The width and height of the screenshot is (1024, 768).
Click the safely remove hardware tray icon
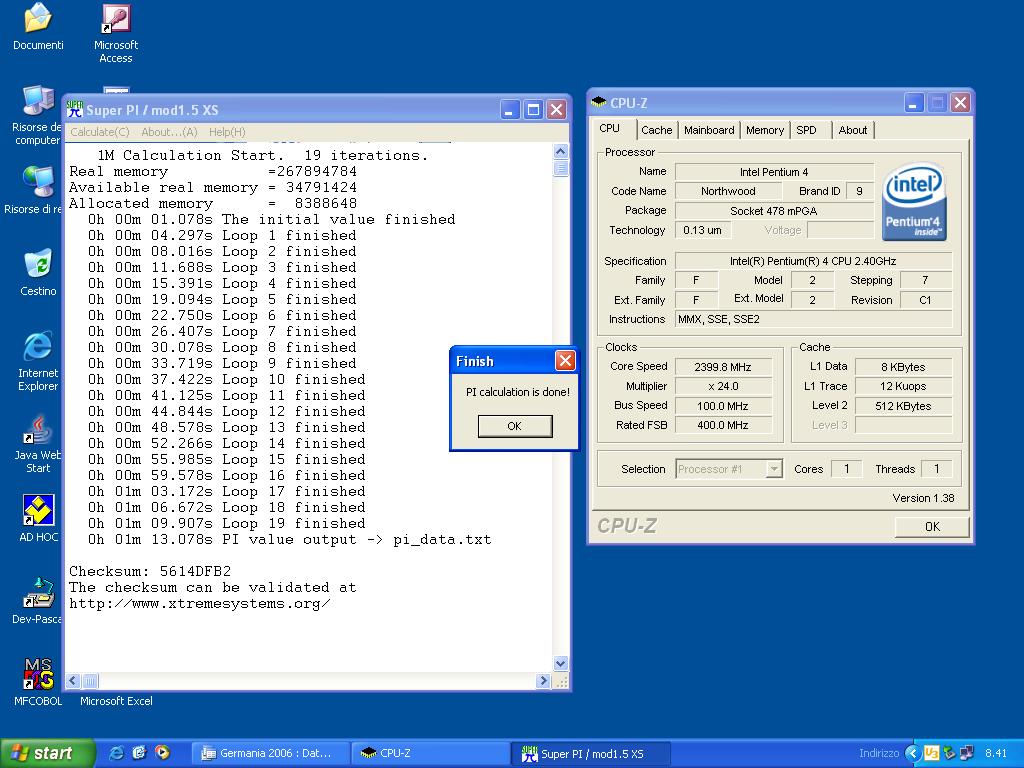coord(949,753)
